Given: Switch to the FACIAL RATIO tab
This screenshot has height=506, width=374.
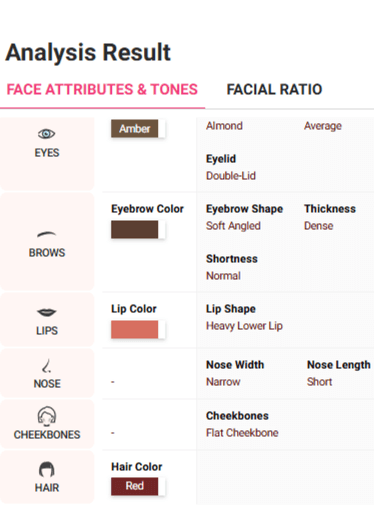Looking at the screenshot, I should pos(274,89).
